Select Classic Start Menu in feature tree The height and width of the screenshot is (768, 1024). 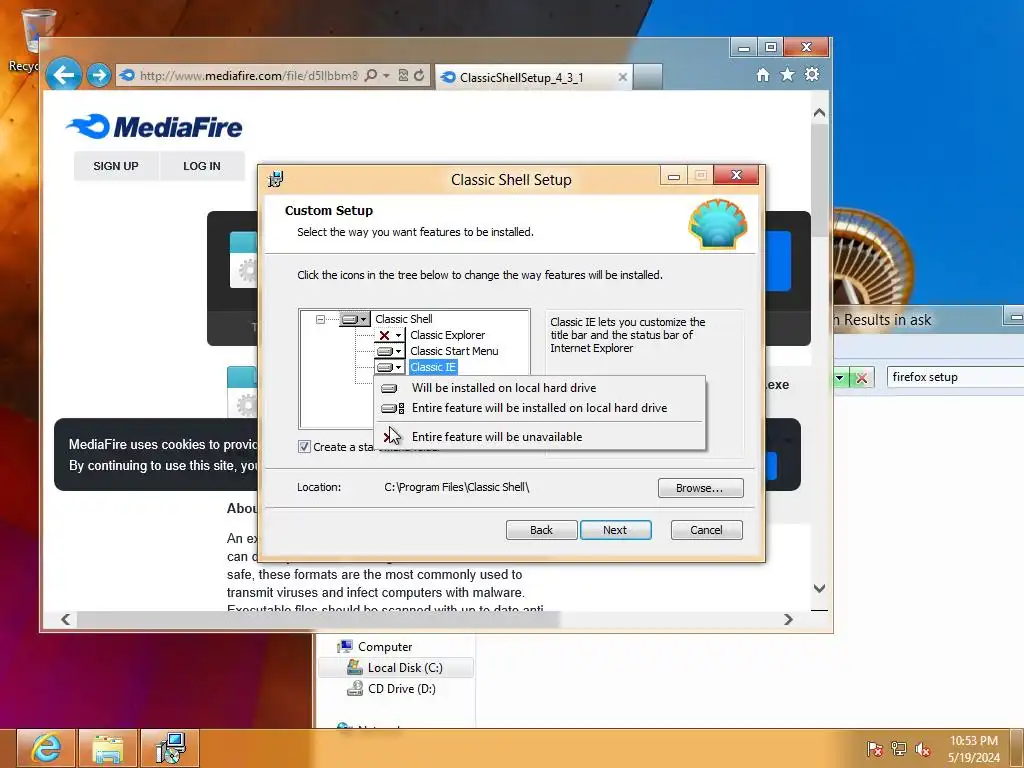[x=454, y=351]
